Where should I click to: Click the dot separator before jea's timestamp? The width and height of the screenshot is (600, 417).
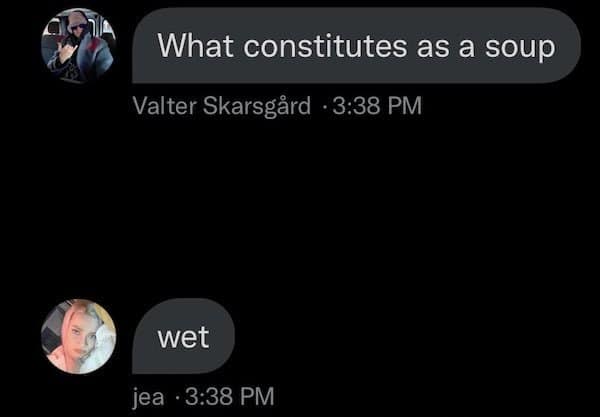point(177,397)
